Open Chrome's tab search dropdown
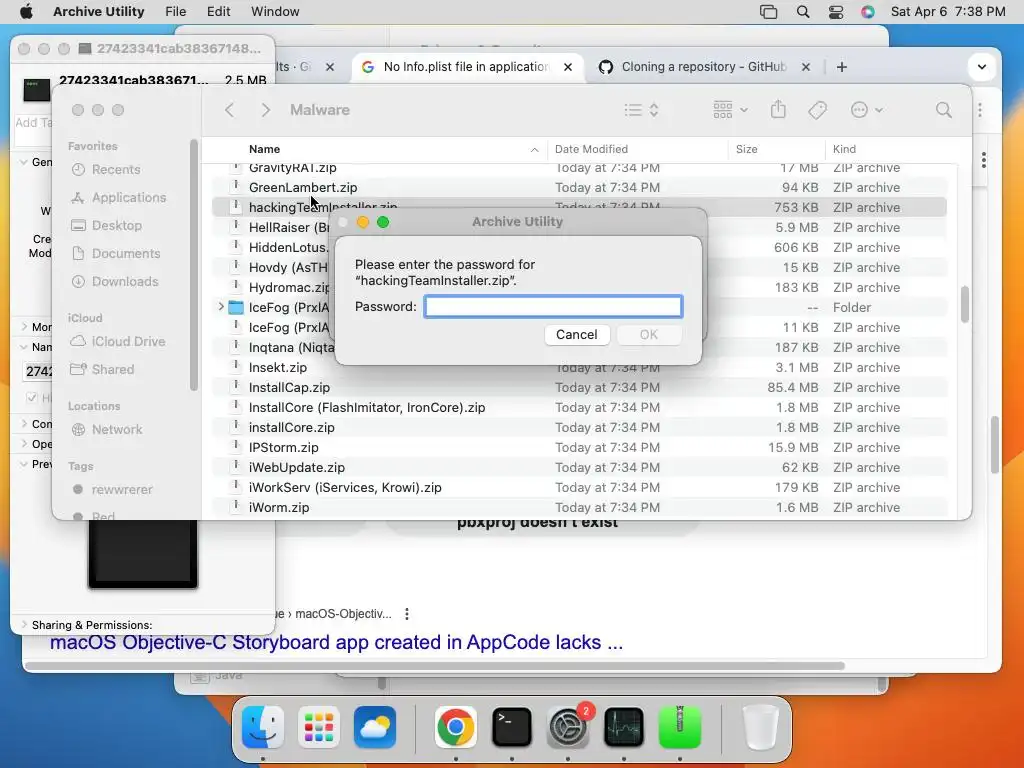This screenshot has height=768, width=1024. [981, 67]
